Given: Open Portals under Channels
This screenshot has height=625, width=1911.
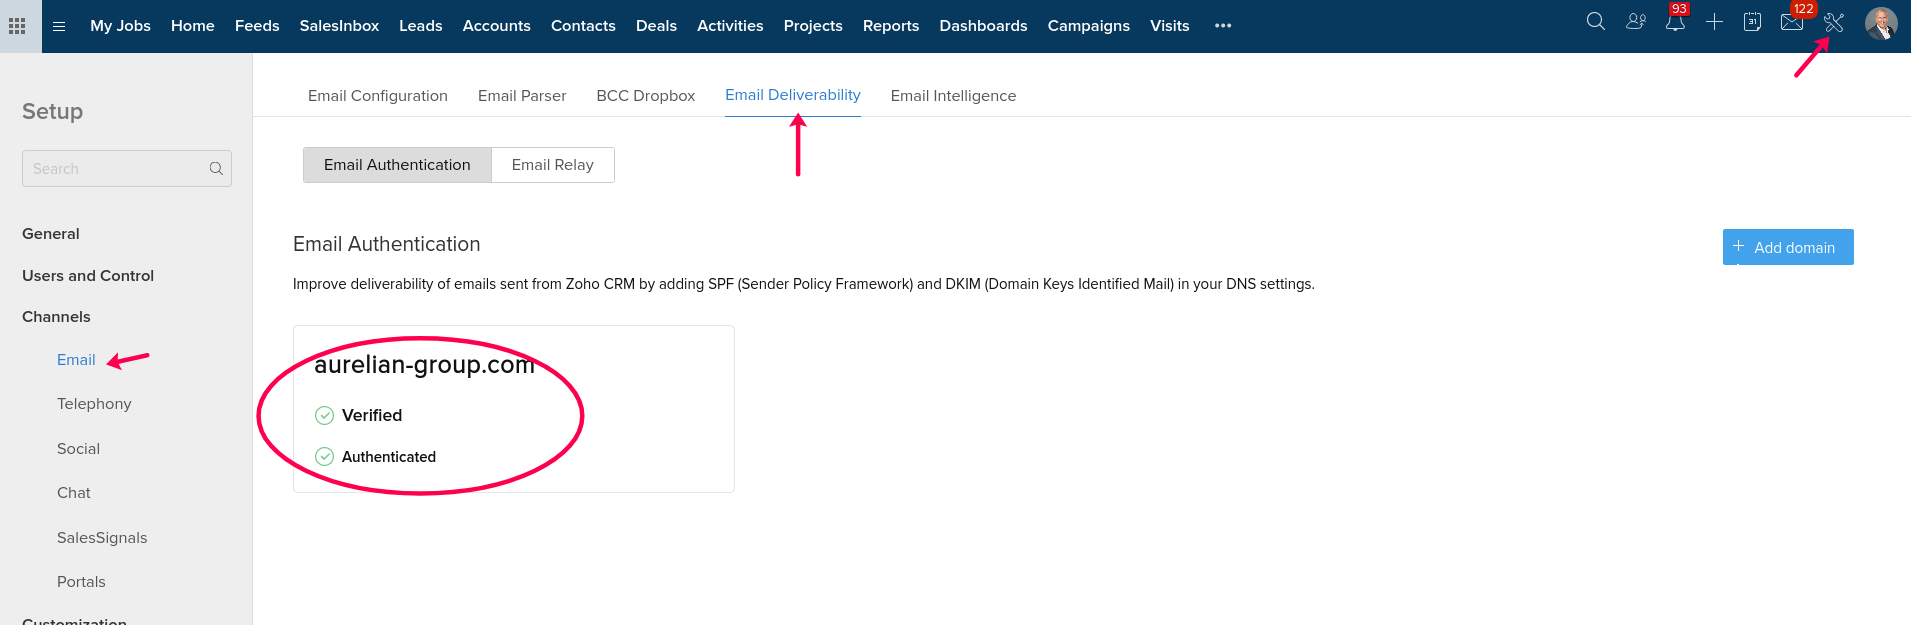Looking at the screenshot, I should tap(81, 582).
